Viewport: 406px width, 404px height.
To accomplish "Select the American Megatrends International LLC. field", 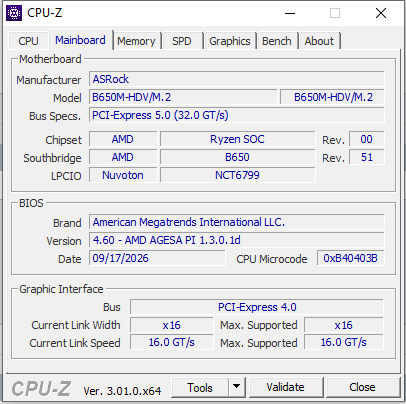I will (x=236, y=222).
